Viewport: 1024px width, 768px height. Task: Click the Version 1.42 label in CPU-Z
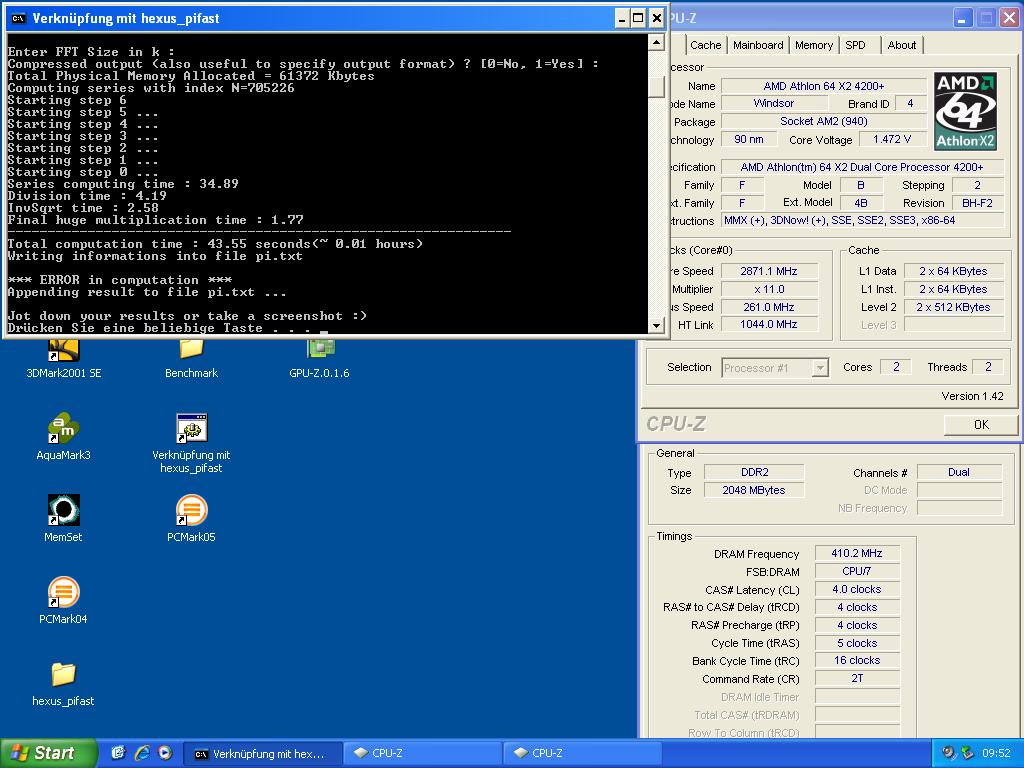click(x=972, y=396)
